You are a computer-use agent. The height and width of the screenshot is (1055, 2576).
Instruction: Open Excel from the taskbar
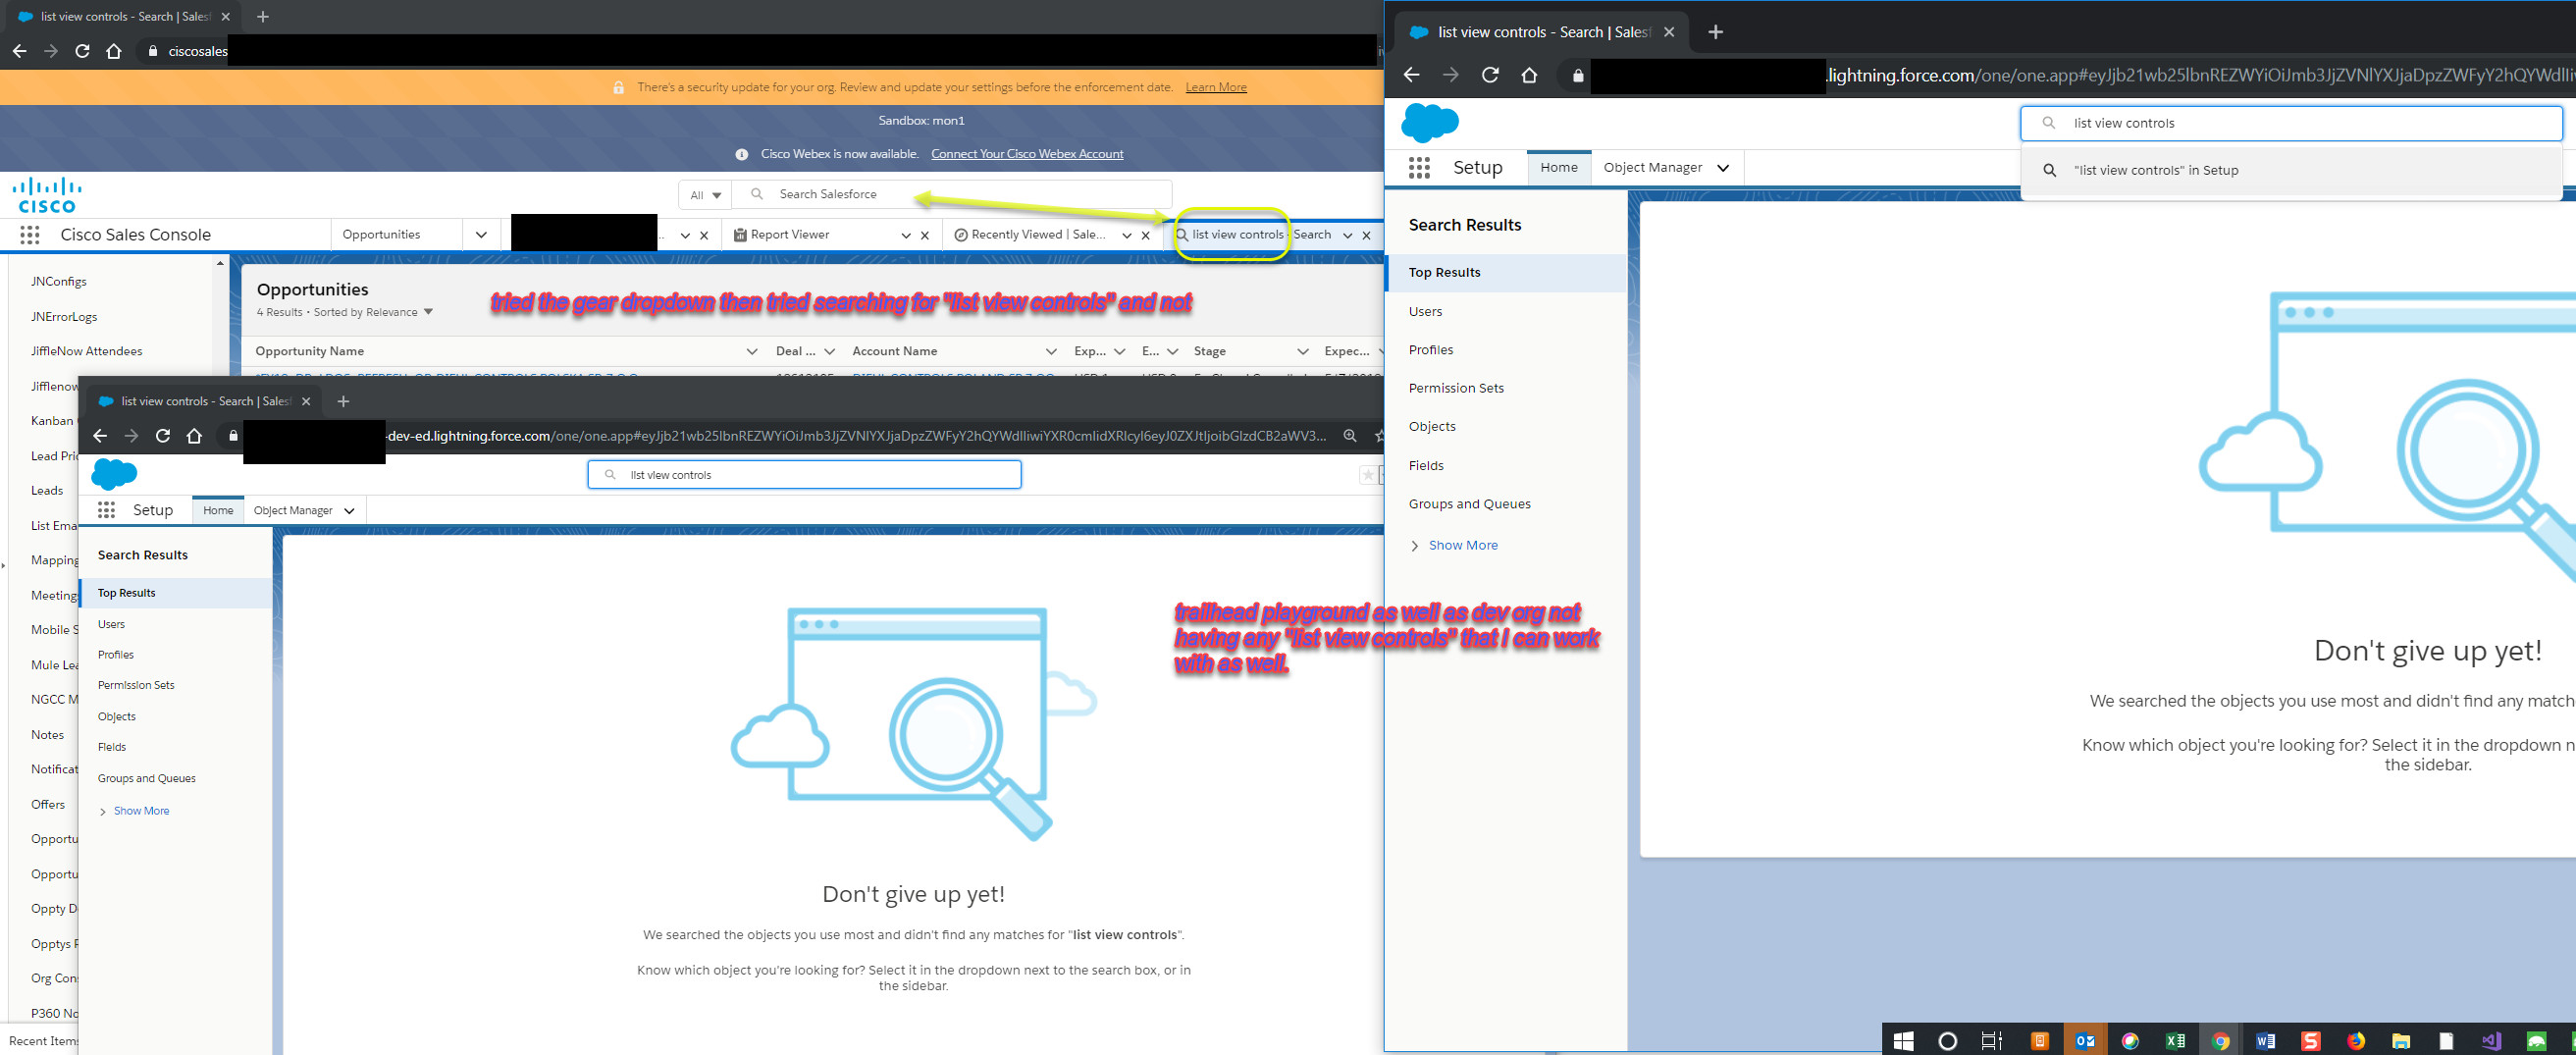point(2175,1041)
